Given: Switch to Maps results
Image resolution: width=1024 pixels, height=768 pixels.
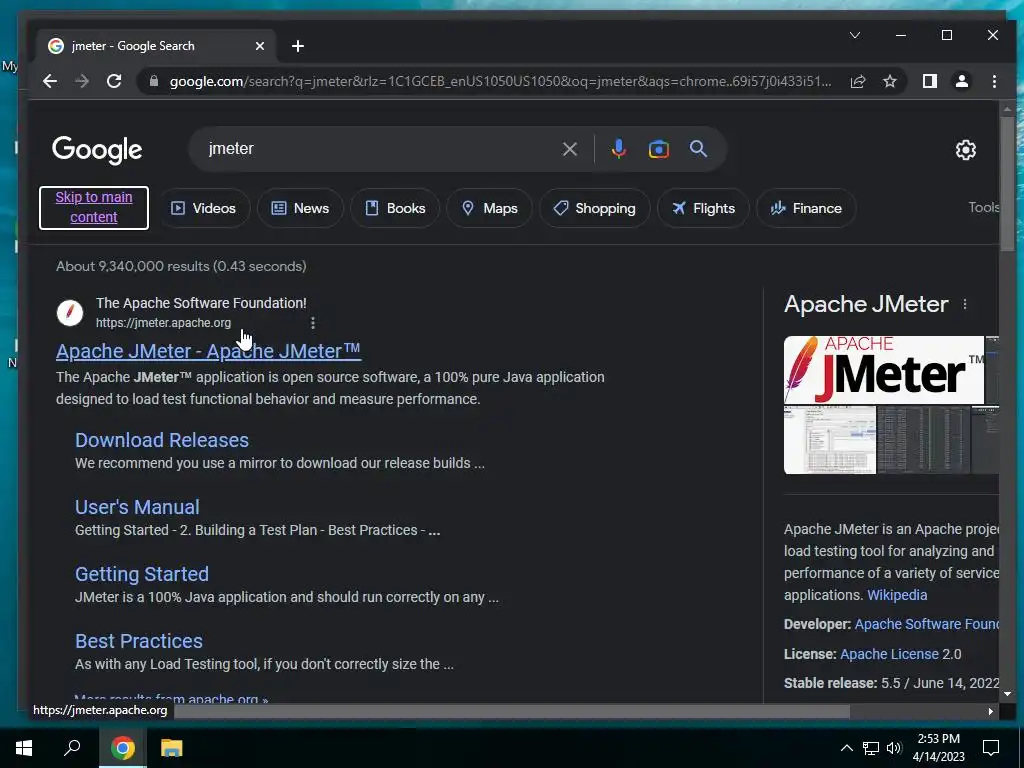Looking at the screenshot, I should [489, 208].
